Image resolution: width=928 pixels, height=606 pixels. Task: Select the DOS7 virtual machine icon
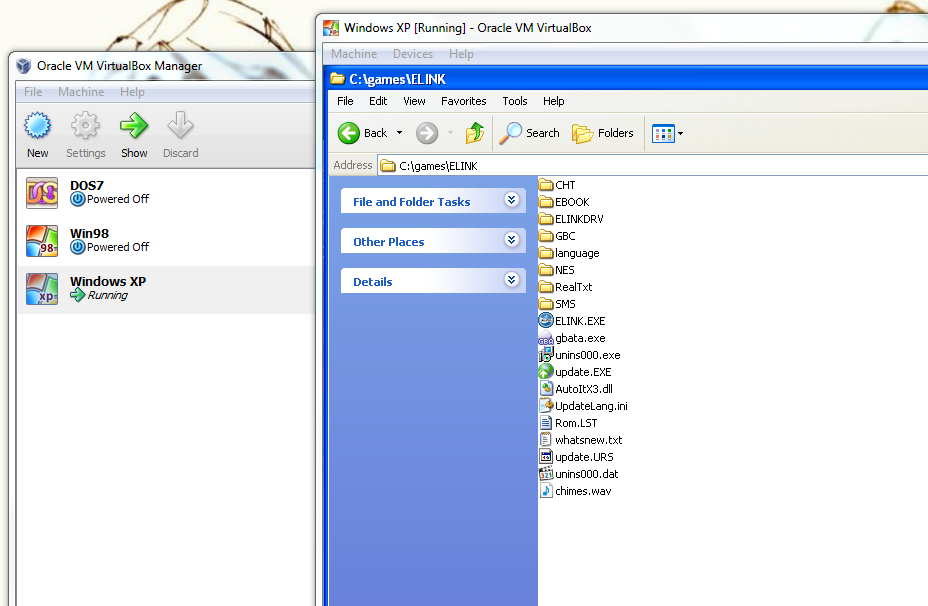(x=41, y=193)
